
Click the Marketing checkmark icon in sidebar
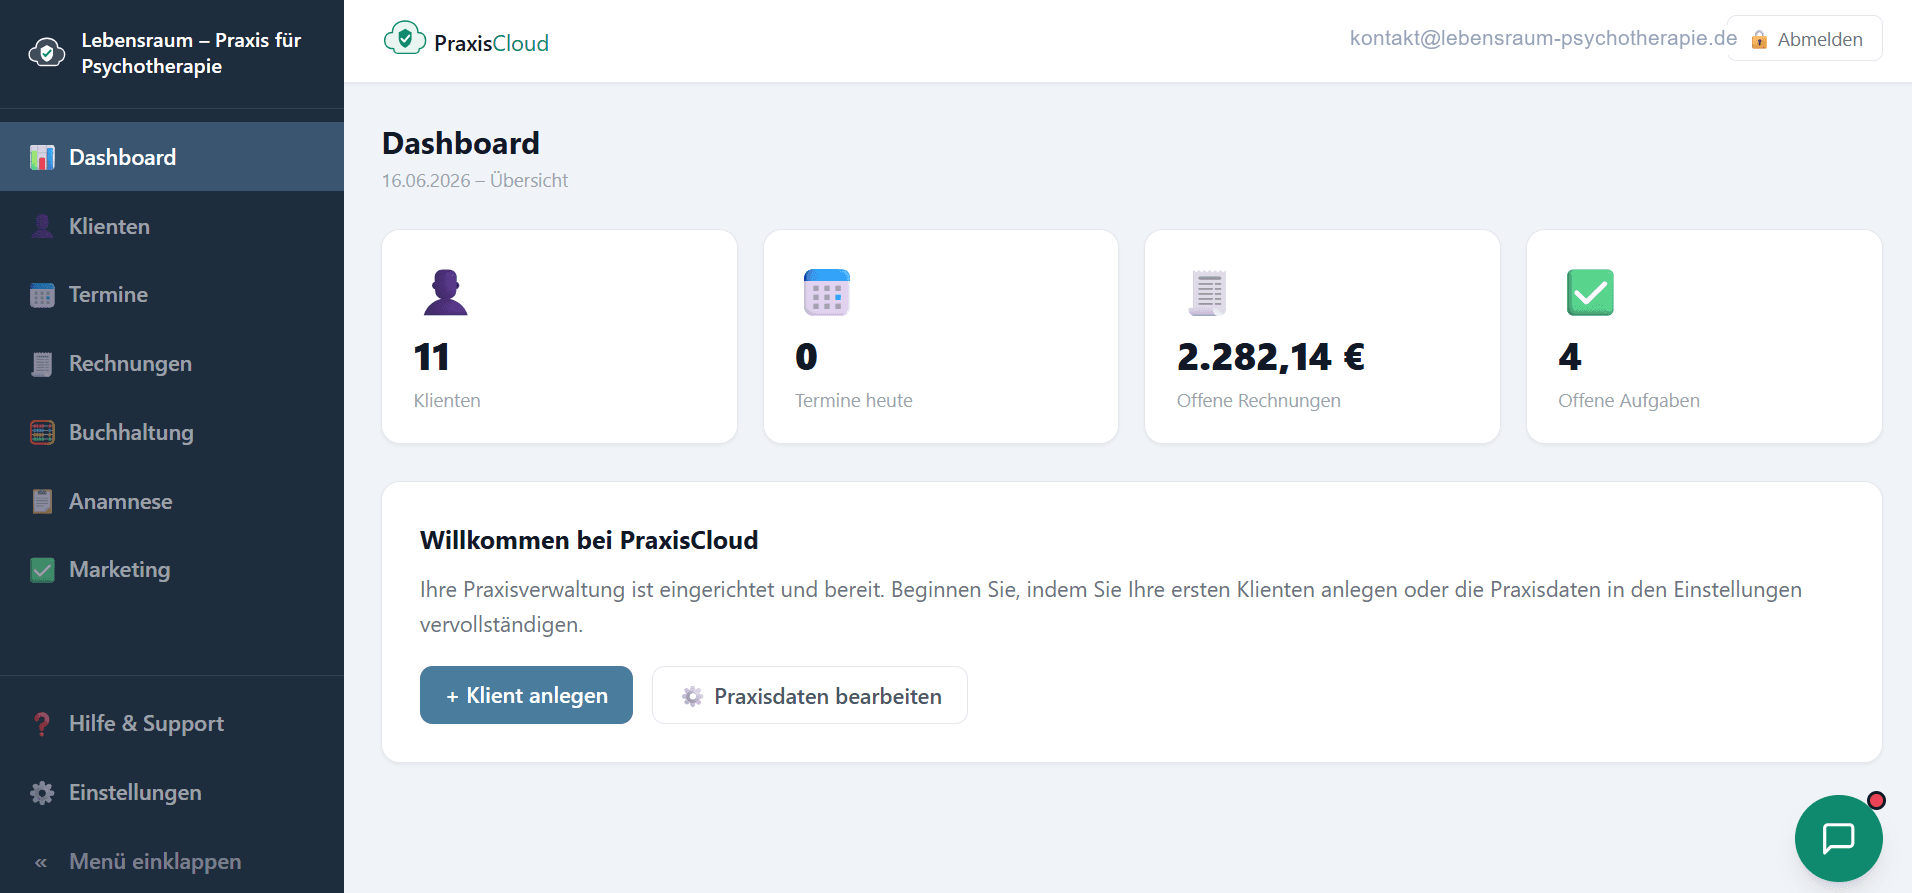pos(42,570)
